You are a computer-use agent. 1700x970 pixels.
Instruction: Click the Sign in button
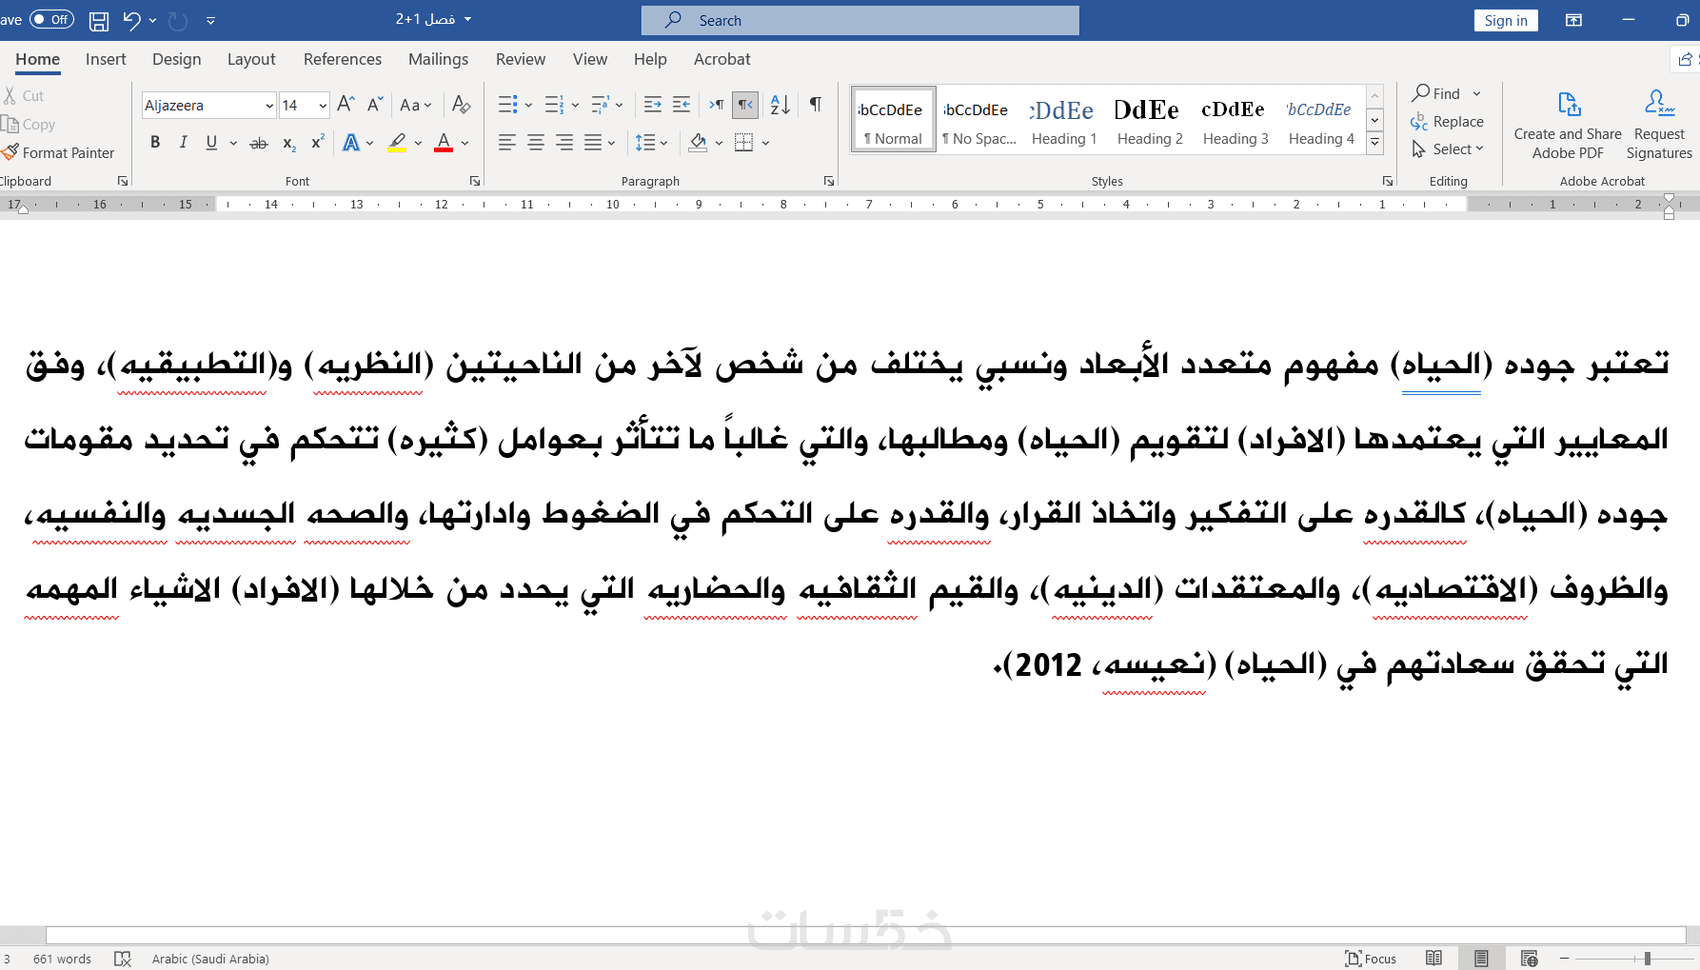point(1505,20)
